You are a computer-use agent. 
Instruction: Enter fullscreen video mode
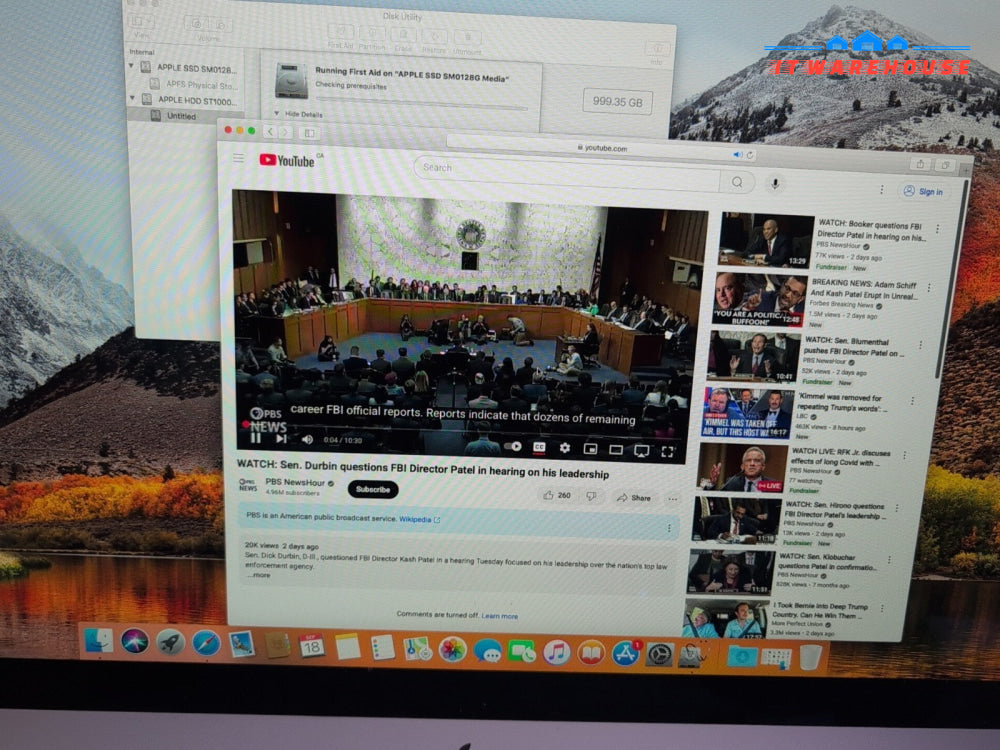click(x=668, y=452)
